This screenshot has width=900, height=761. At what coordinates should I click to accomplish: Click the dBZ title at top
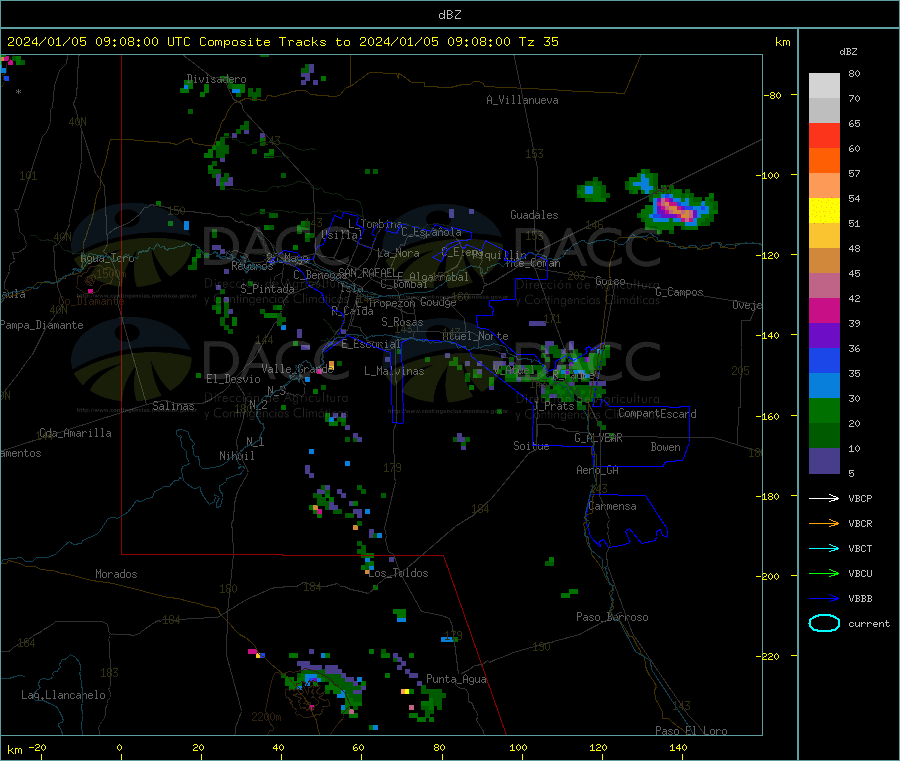[x=449, y=15]
